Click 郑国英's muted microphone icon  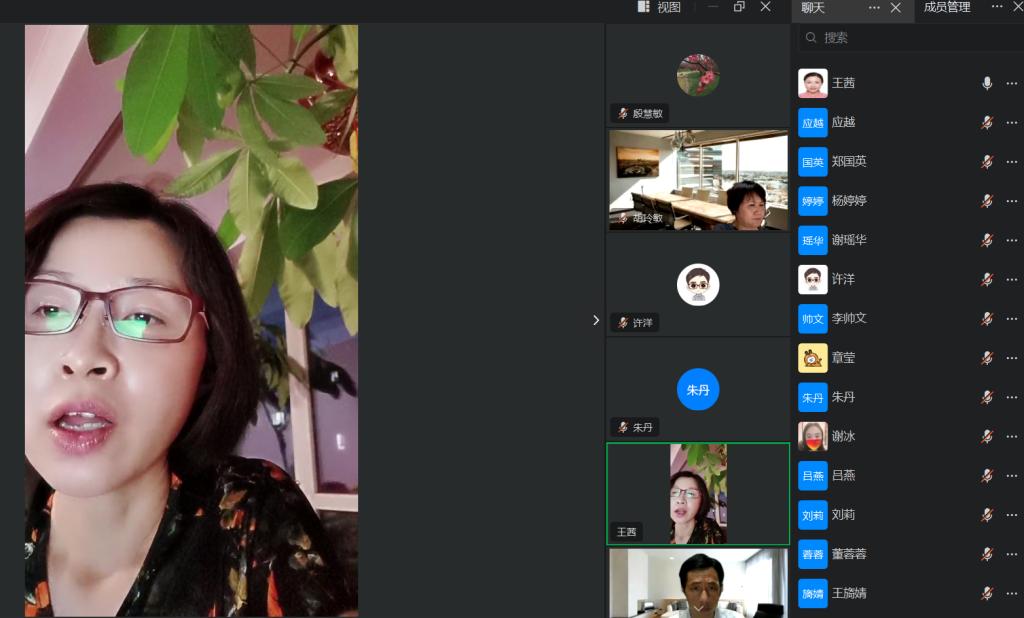(x=987, y=162)
